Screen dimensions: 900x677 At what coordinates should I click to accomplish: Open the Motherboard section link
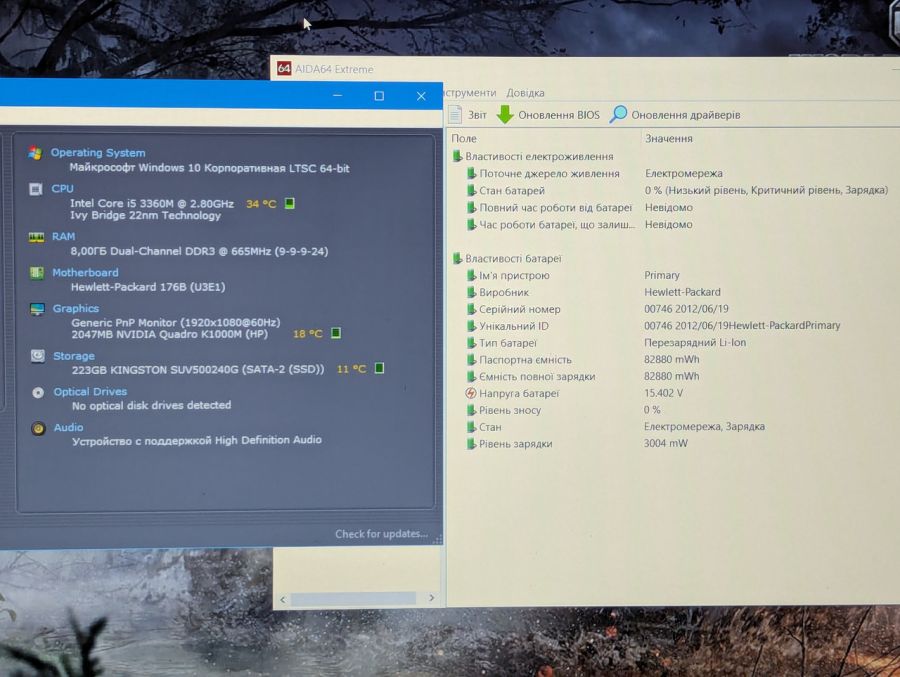(x=86, y=273)
